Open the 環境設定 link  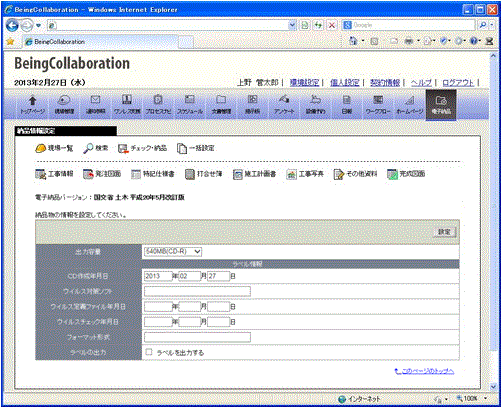click(304, 82)
